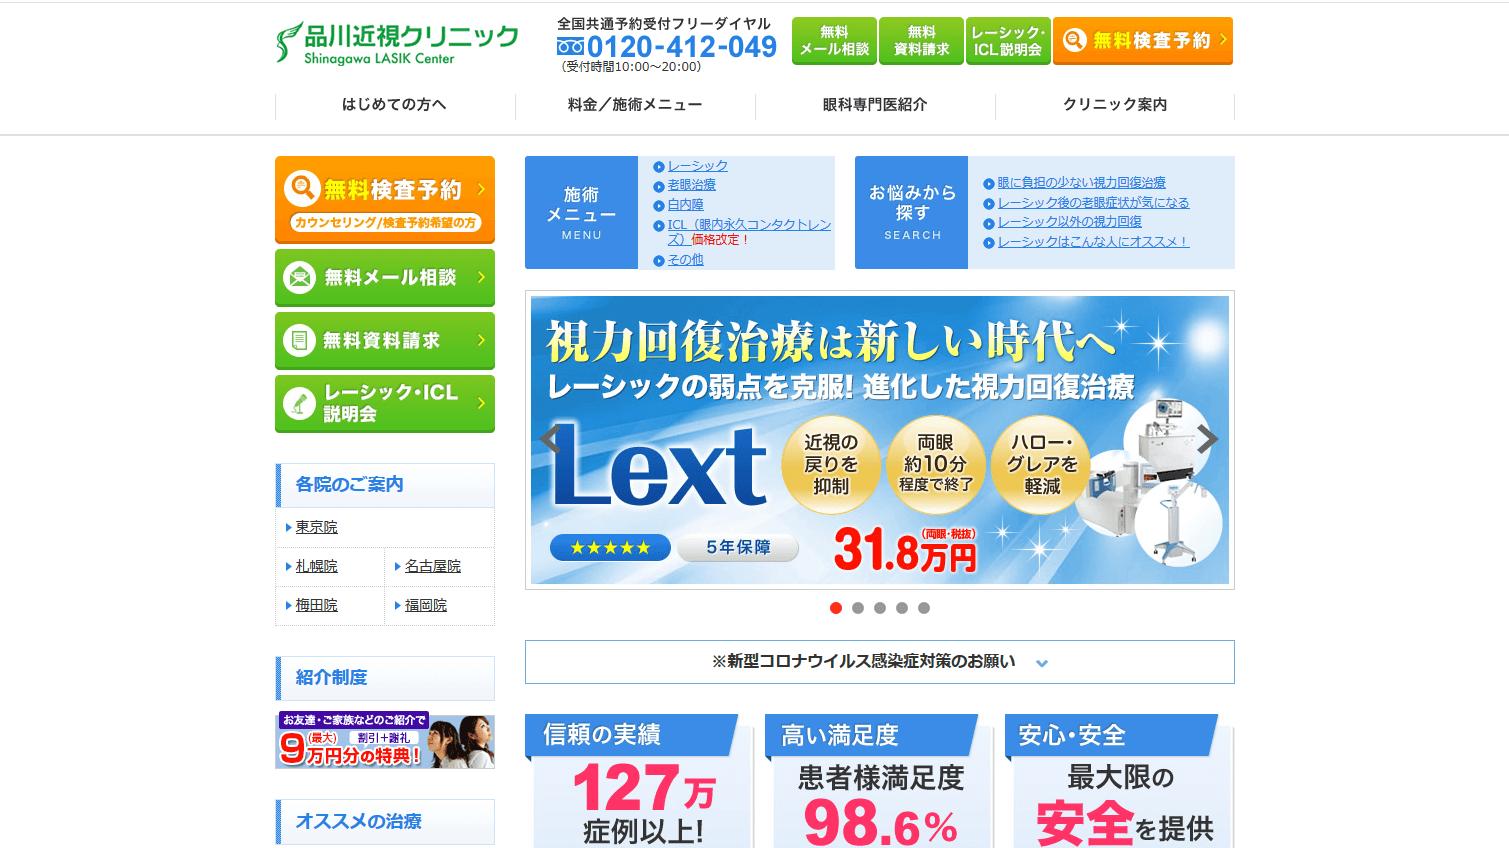Click the header 無料資料請求 button
This screenshot has height=848, width=1509.
tap(921, 41)
